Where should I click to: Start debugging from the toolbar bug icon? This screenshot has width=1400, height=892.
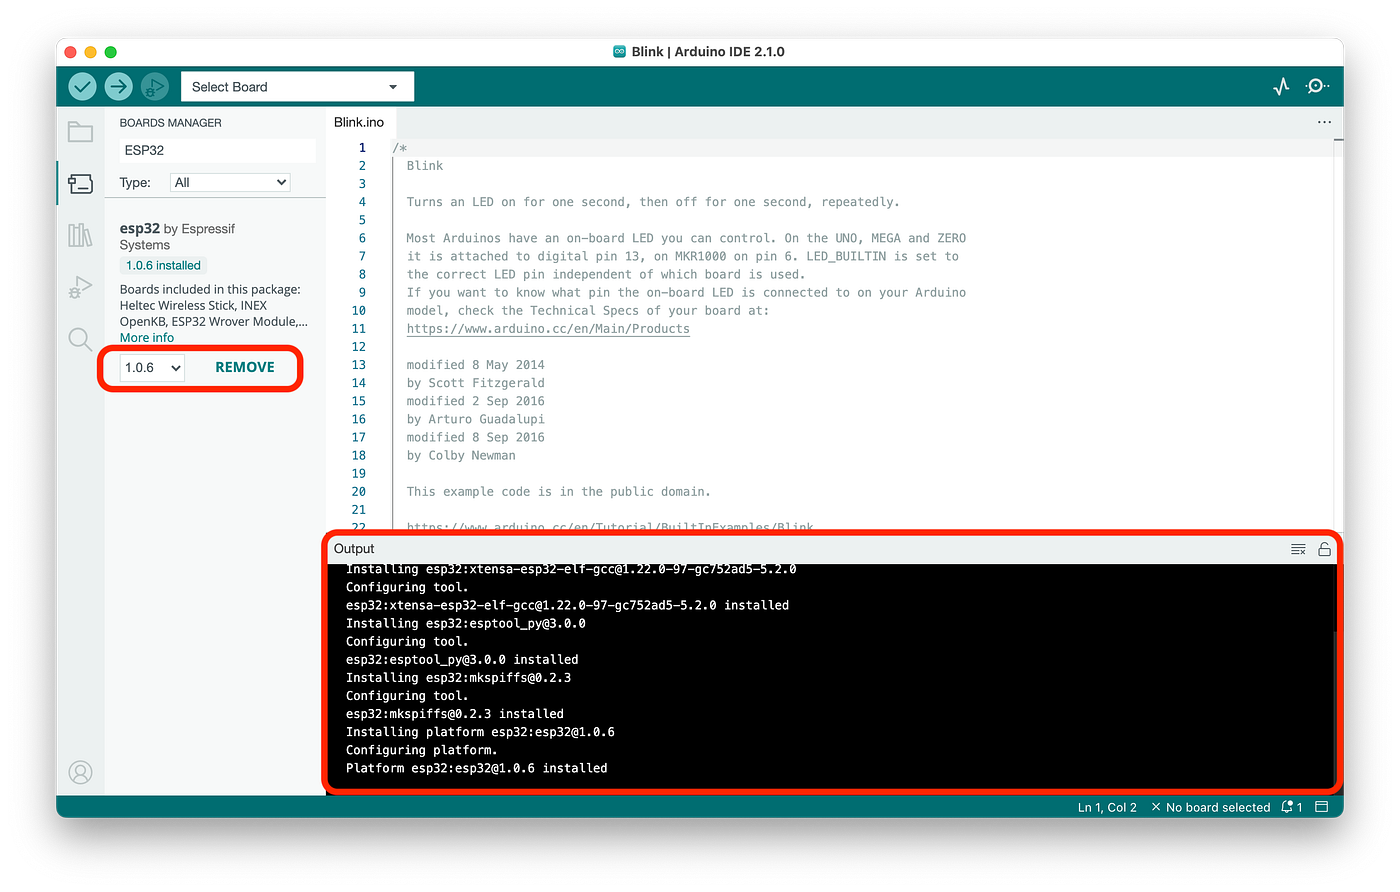[154, 86]
